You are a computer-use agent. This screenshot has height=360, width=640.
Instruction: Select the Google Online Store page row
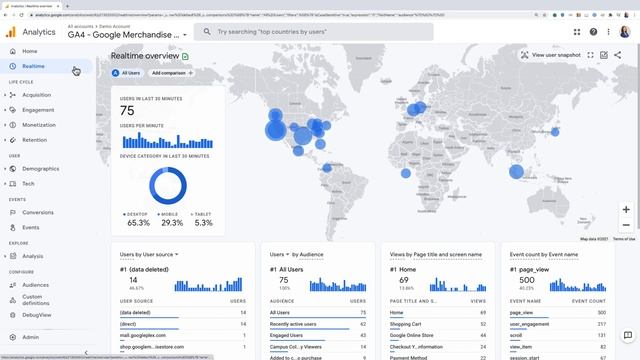click(438, 336)
